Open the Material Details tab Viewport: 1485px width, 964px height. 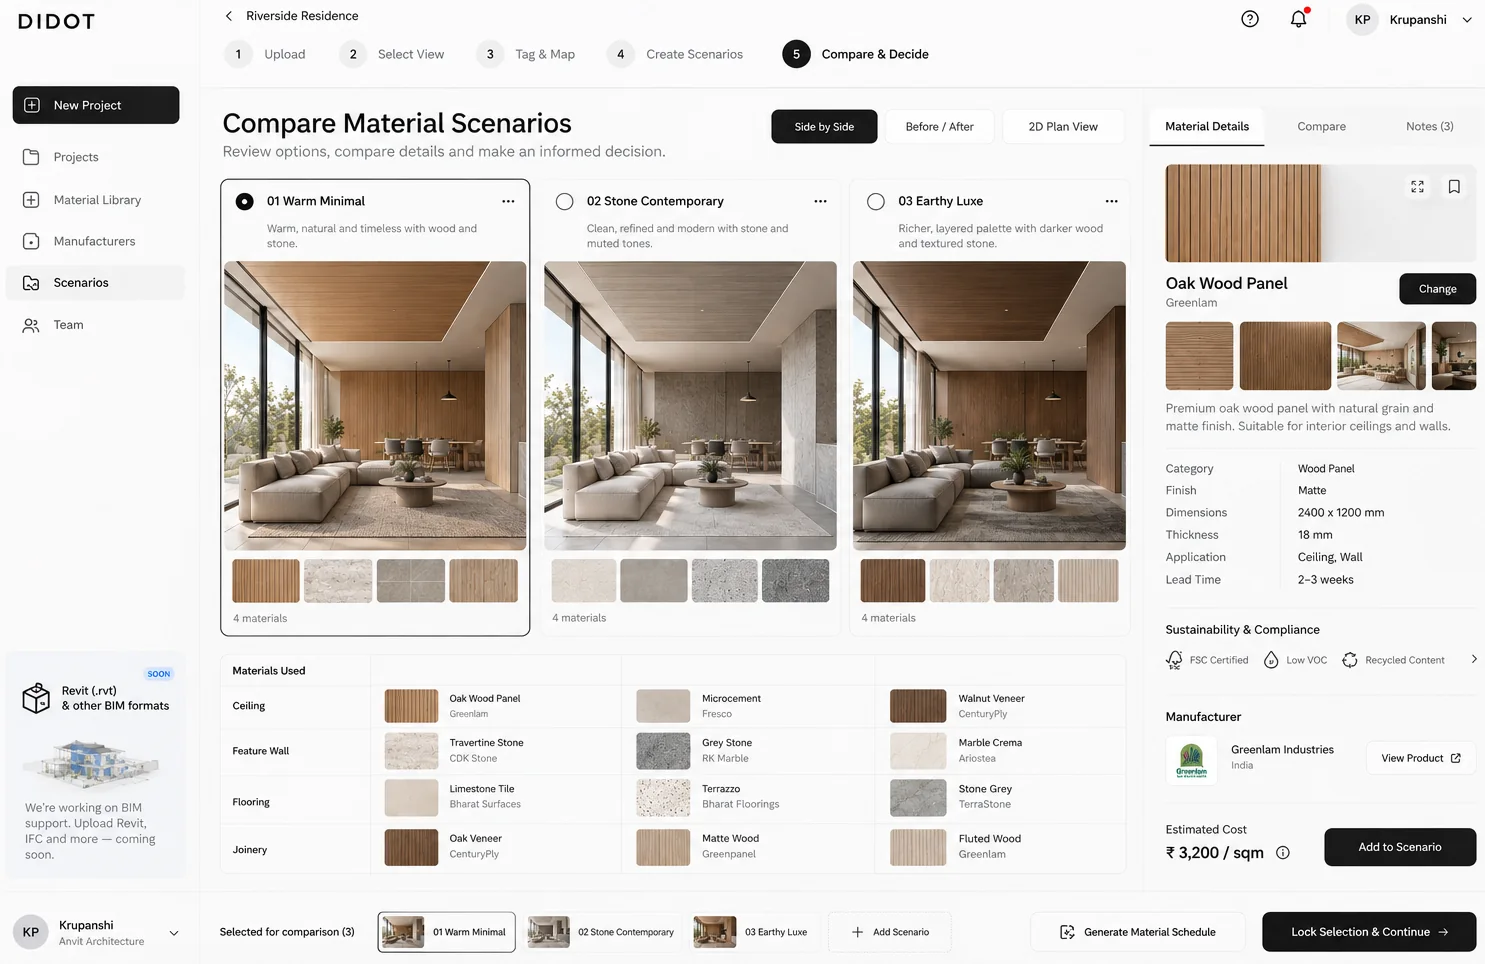pyautogui.click(x=1207, y=127)
